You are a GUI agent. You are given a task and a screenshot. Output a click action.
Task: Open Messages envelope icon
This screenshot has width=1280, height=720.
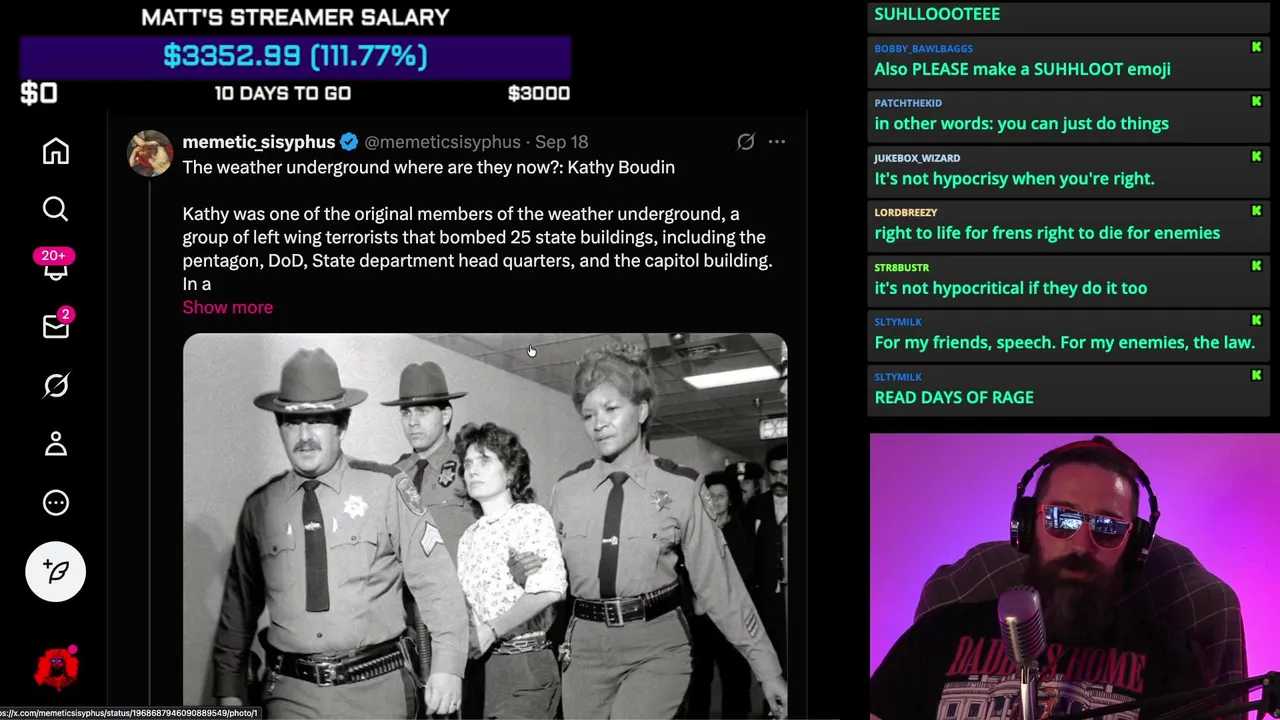[56, 326]
